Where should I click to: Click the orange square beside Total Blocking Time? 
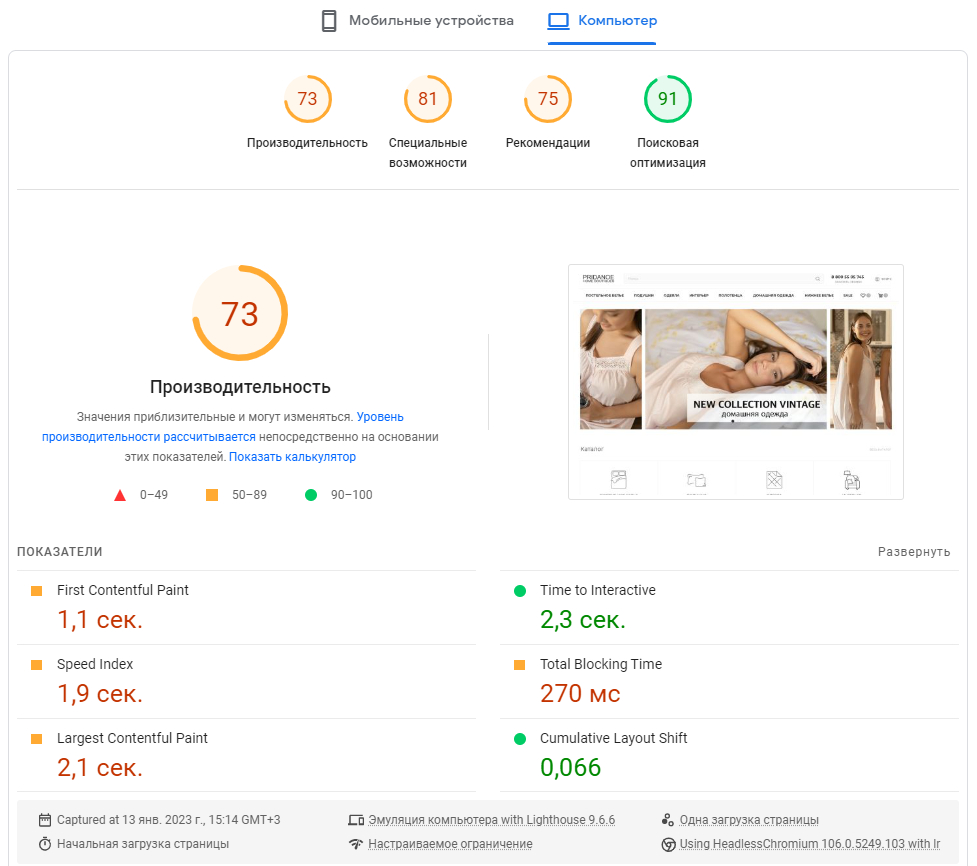pyautogui.click(x=520, y=665)
